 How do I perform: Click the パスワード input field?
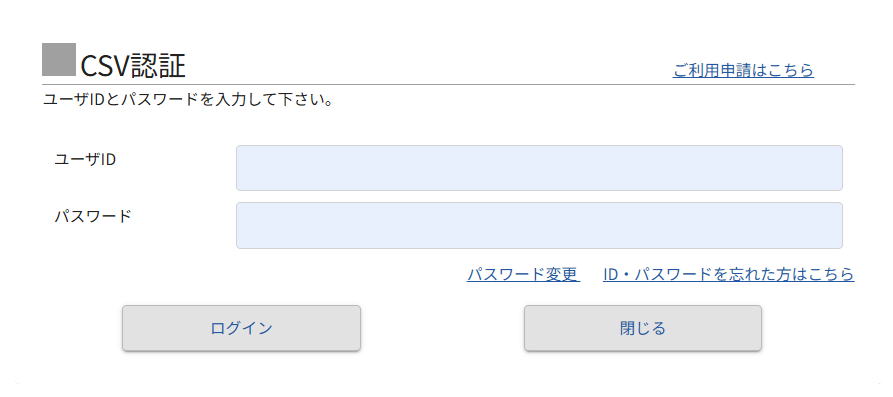[539, 226]
